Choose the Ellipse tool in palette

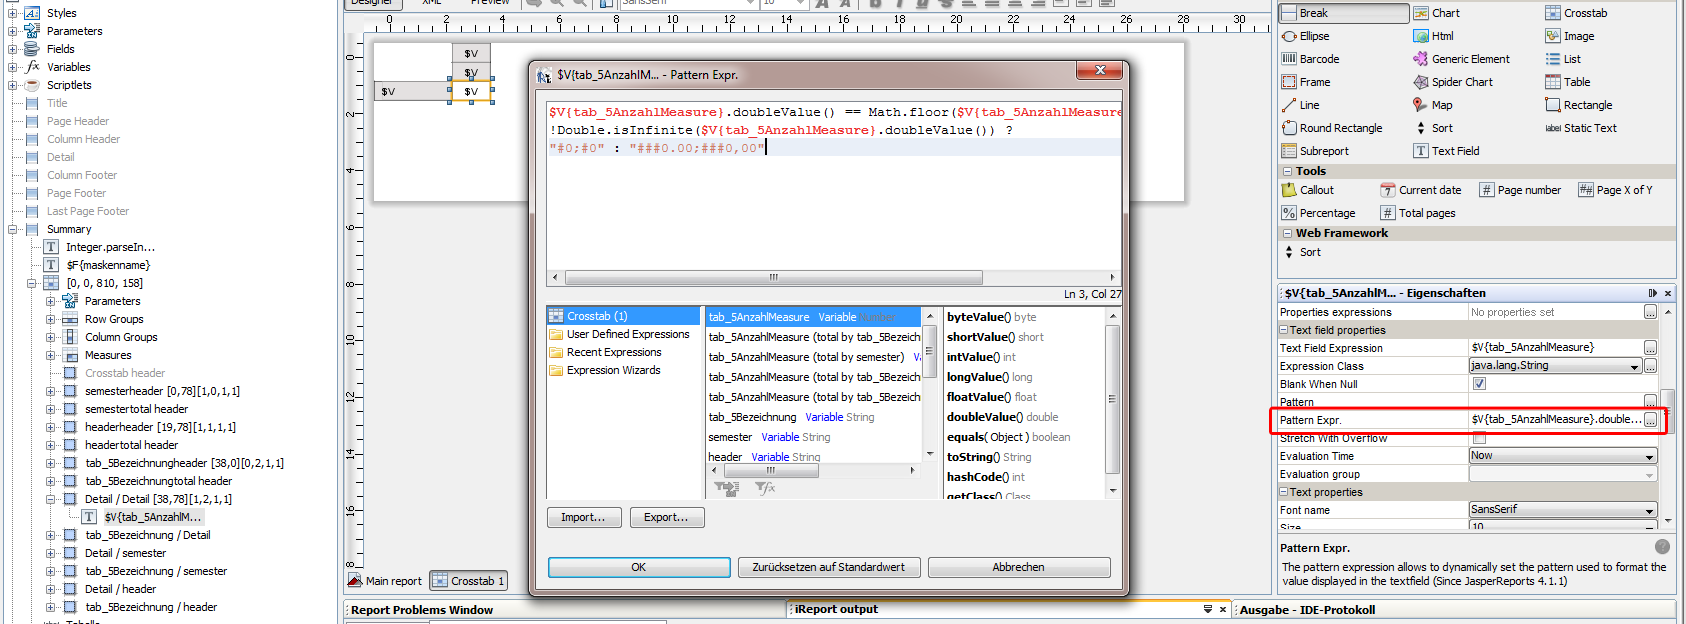tap(1289, 36)
